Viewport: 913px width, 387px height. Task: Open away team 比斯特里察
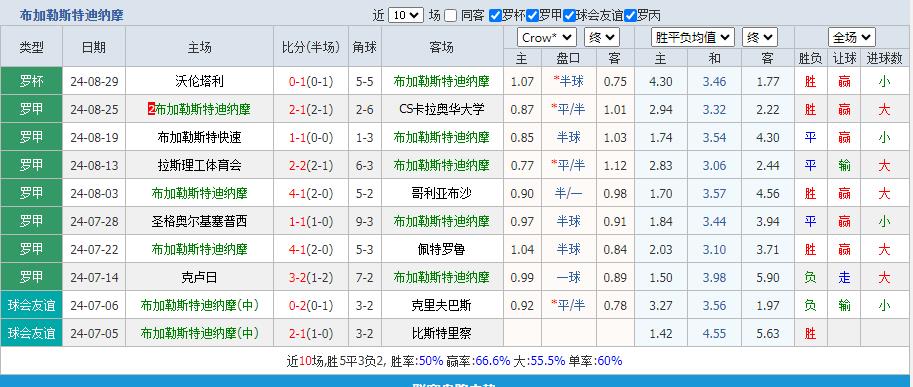tap(442, 333)
